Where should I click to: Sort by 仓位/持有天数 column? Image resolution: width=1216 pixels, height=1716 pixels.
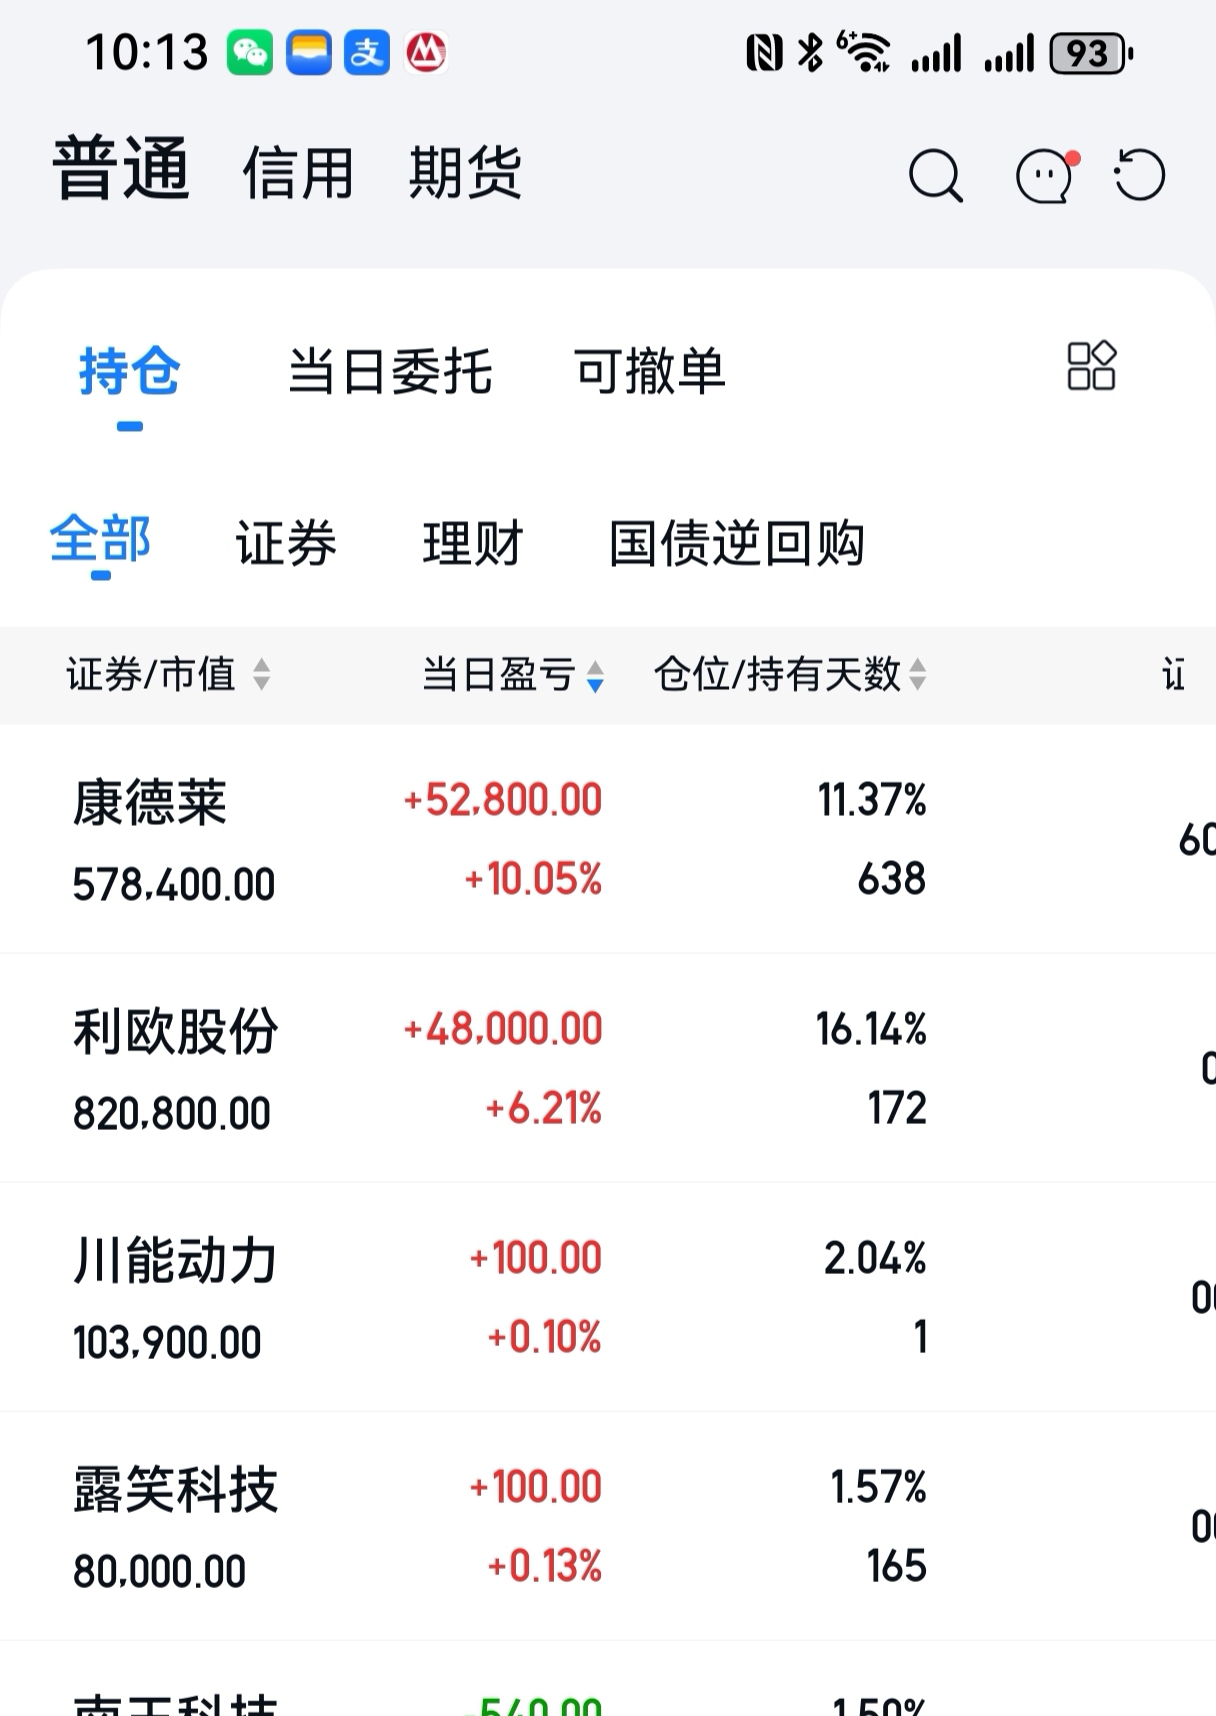pyautogui.click(x=917, y=675)
